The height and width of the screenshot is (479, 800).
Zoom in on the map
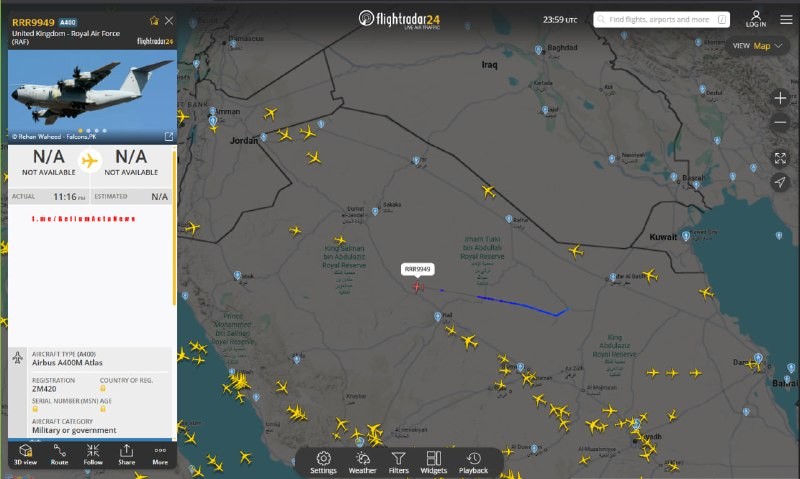pos(780,98)
